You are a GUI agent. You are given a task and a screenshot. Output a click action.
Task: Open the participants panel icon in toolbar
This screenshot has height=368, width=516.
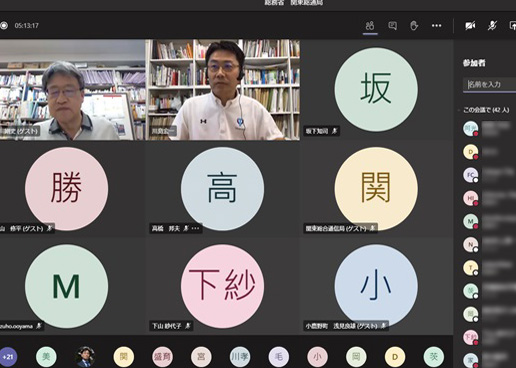pos(370,25)
